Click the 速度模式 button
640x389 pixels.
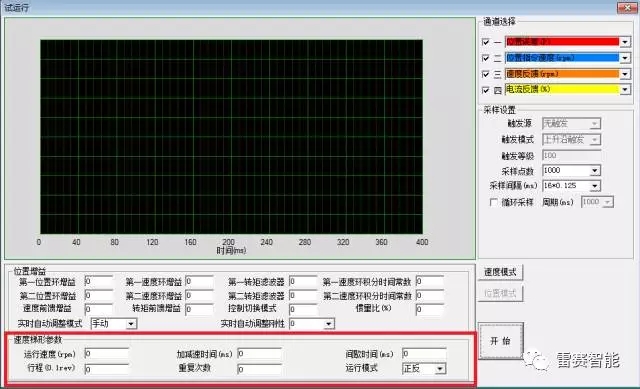coord(500,272)
